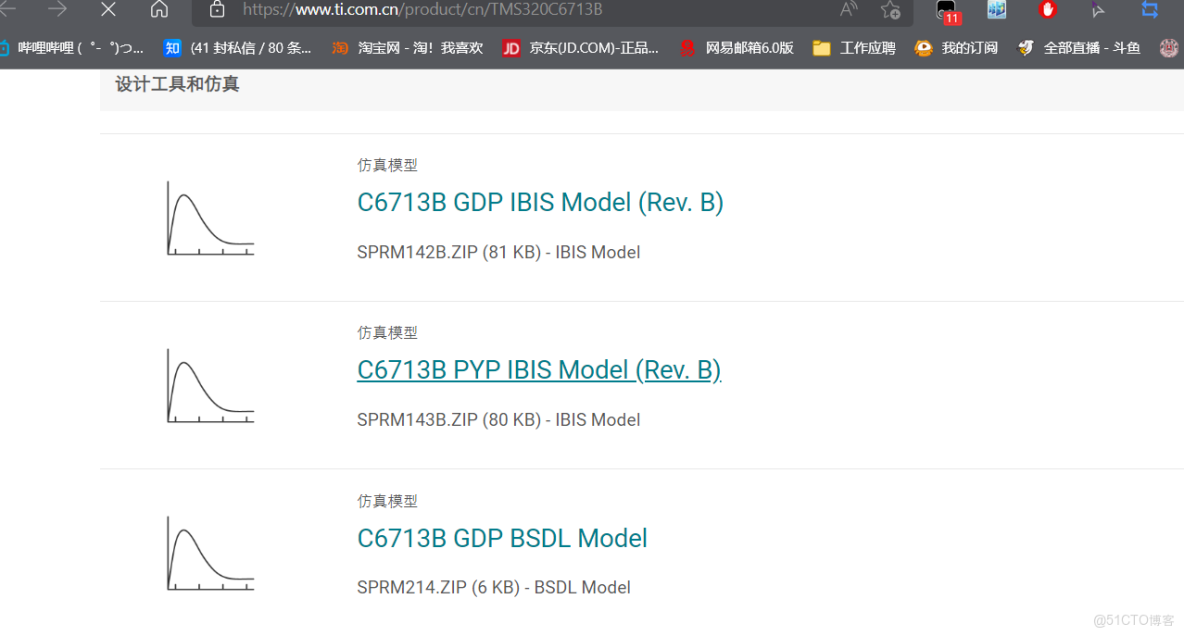Click the waveform thumbnail beside SPRM142B.ZIP
This screenshot has height=636, width=1184.
pos(209,218)
